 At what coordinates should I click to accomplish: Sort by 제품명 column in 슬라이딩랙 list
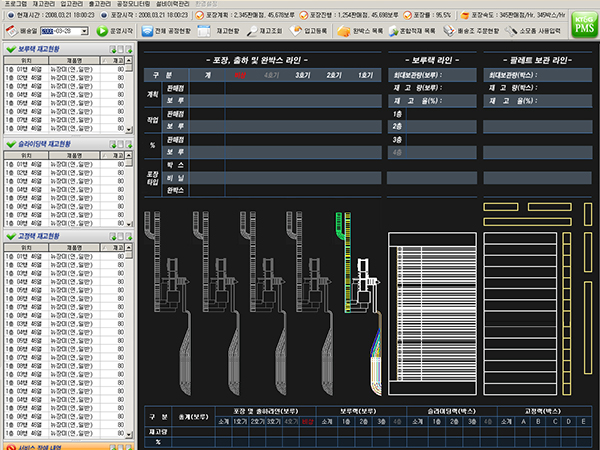[x=76, y=154]
